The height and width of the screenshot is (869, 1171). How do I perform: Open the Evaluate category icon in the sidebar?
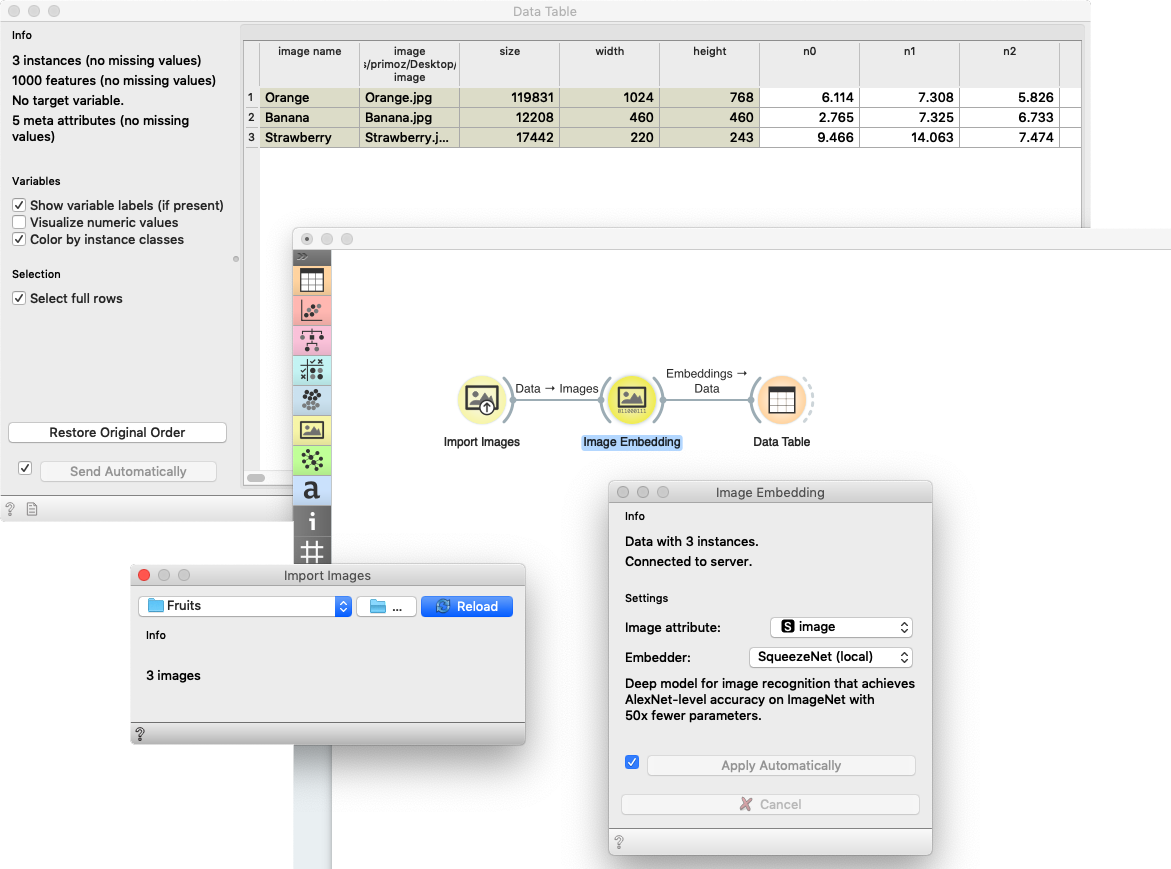click(x=311, y=370)
